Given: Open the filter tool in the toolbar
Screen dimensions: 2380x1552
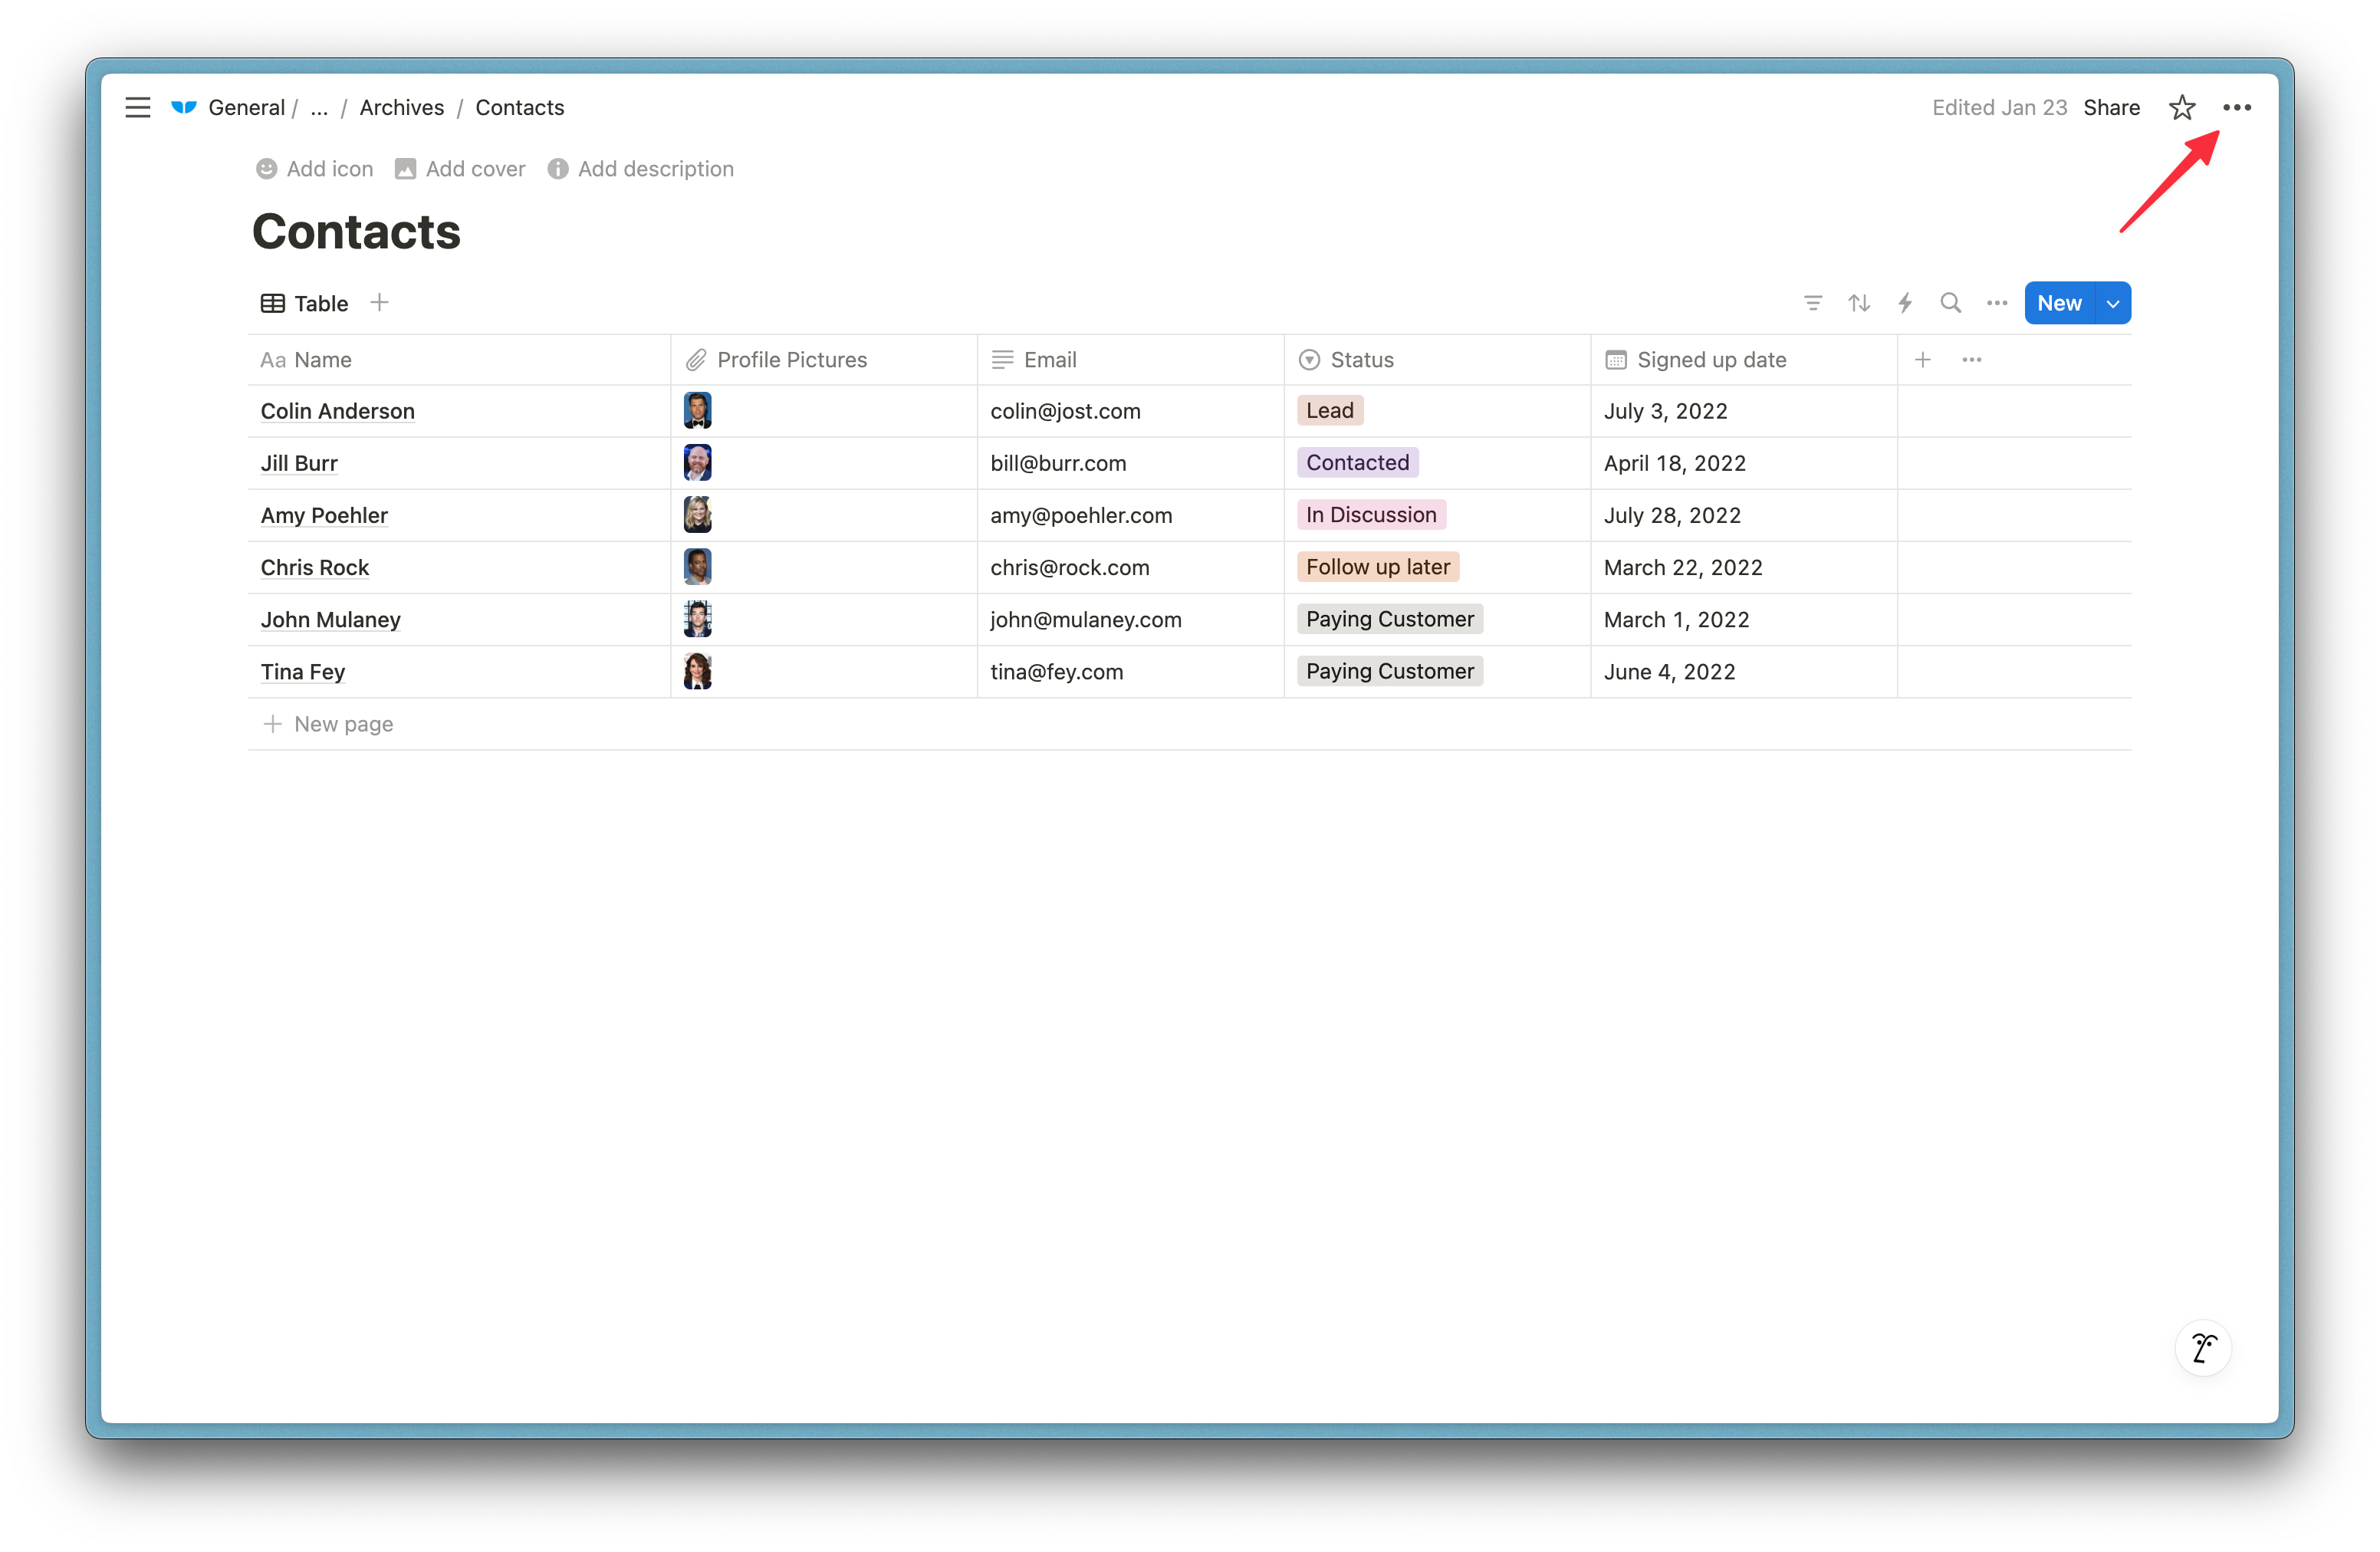Looking at the screenshot, I should tap(1813, 303).
